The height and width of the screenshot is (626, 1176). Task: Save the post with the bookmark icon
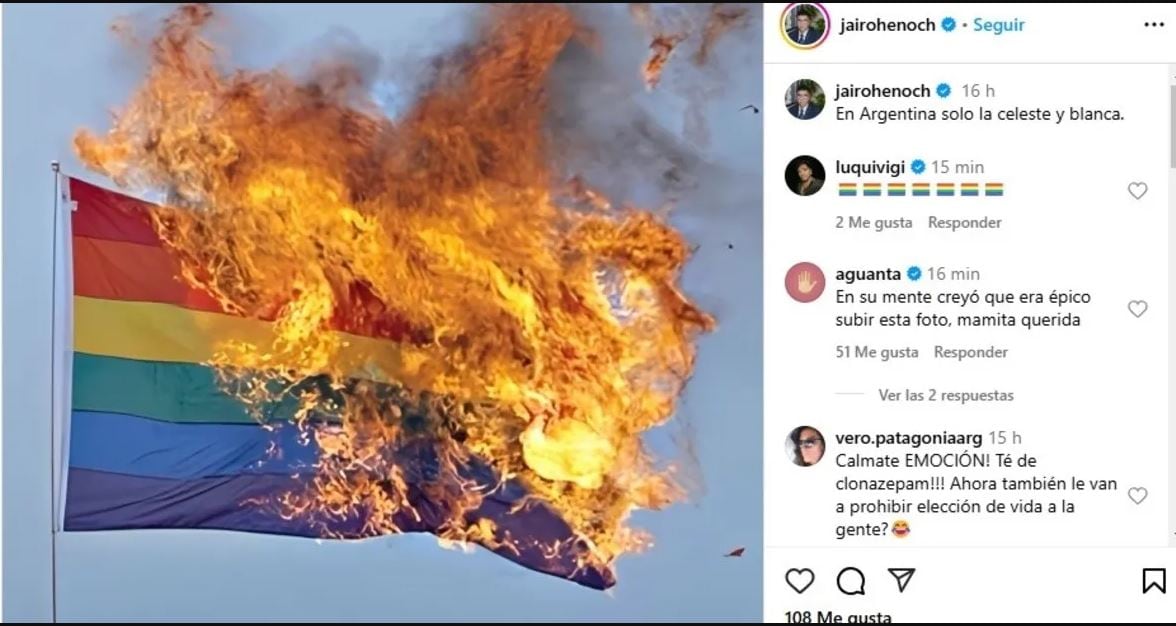coord(1154,581)
